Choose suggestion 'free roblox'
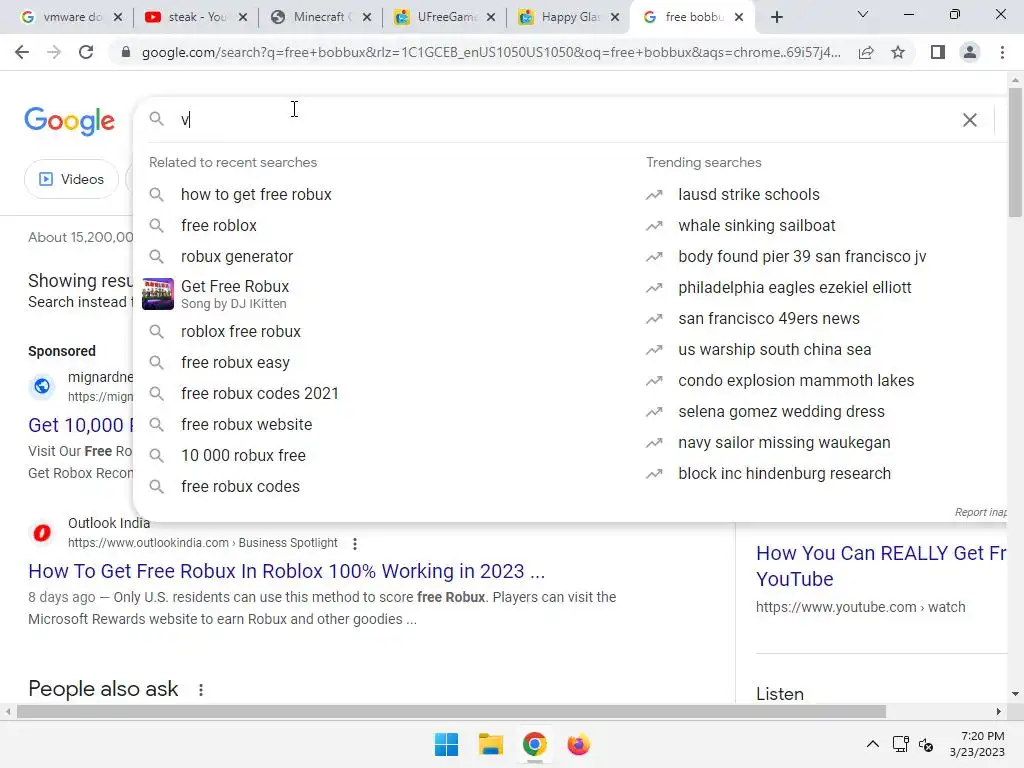Screen dimensions: 1024x768 (219, 225)
